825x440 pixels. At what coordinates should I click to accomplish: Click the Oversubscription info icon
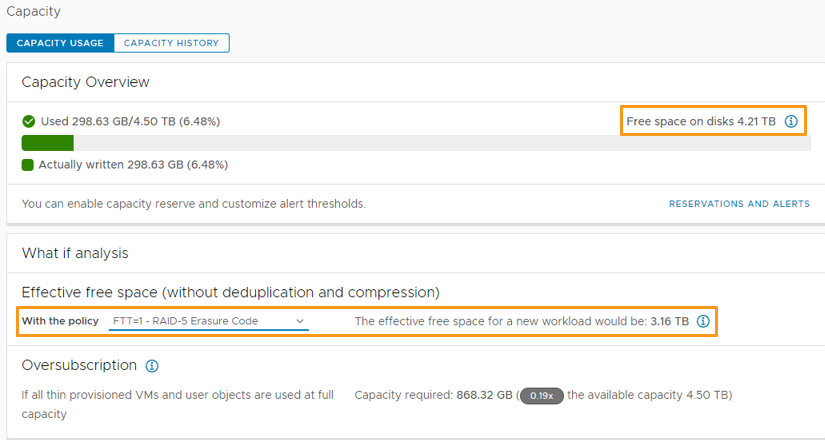click(152, 366)
